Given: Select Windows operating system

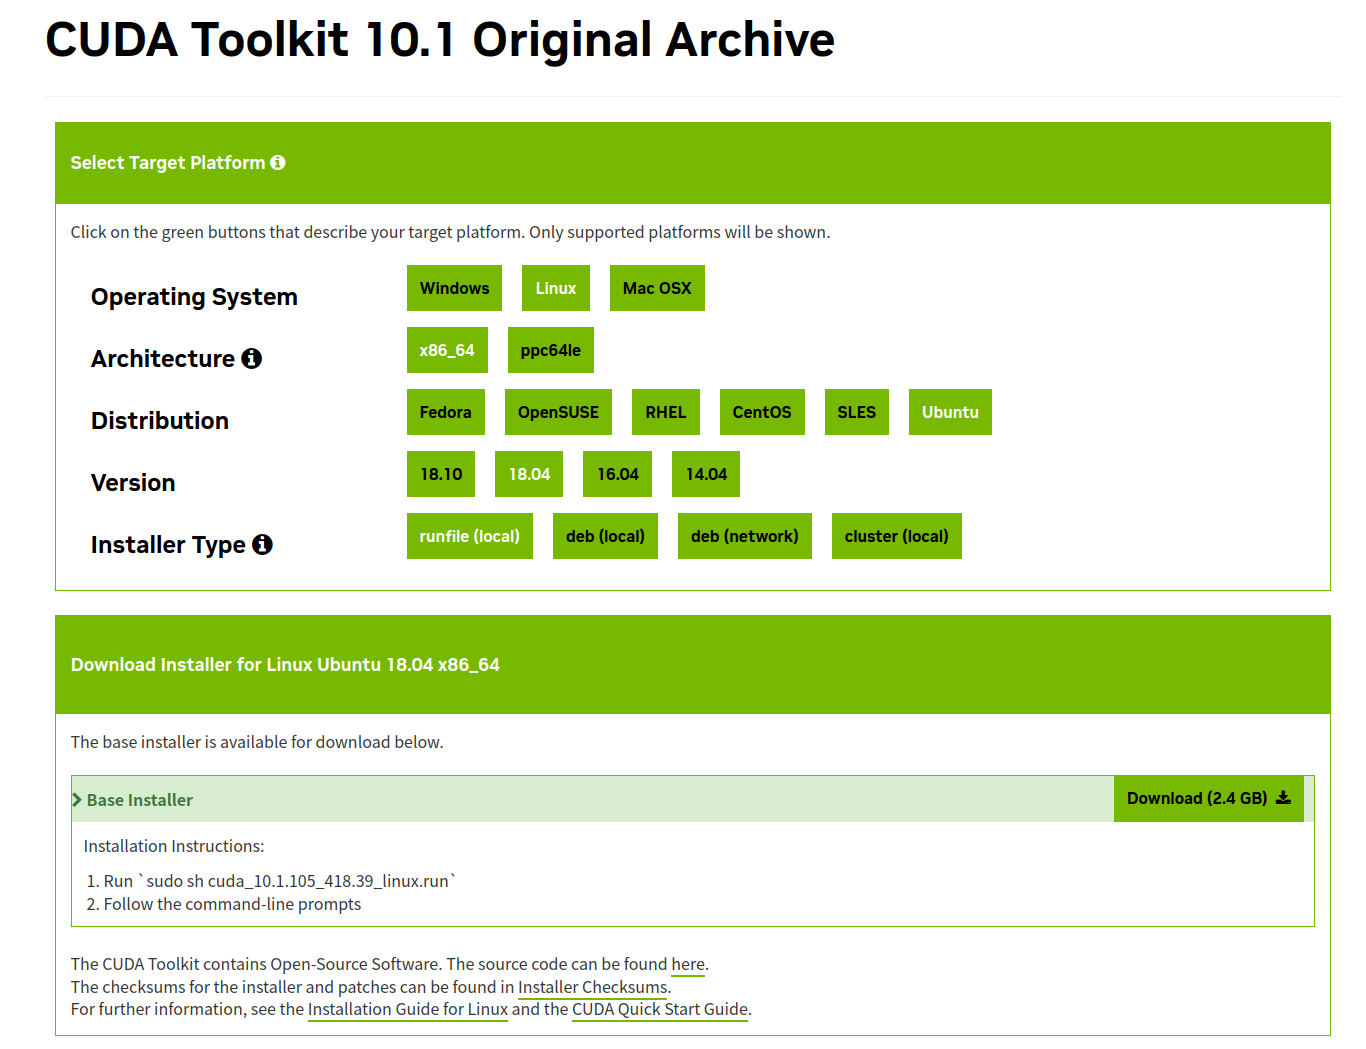Looking at the screenshot, I should (454, 288).
